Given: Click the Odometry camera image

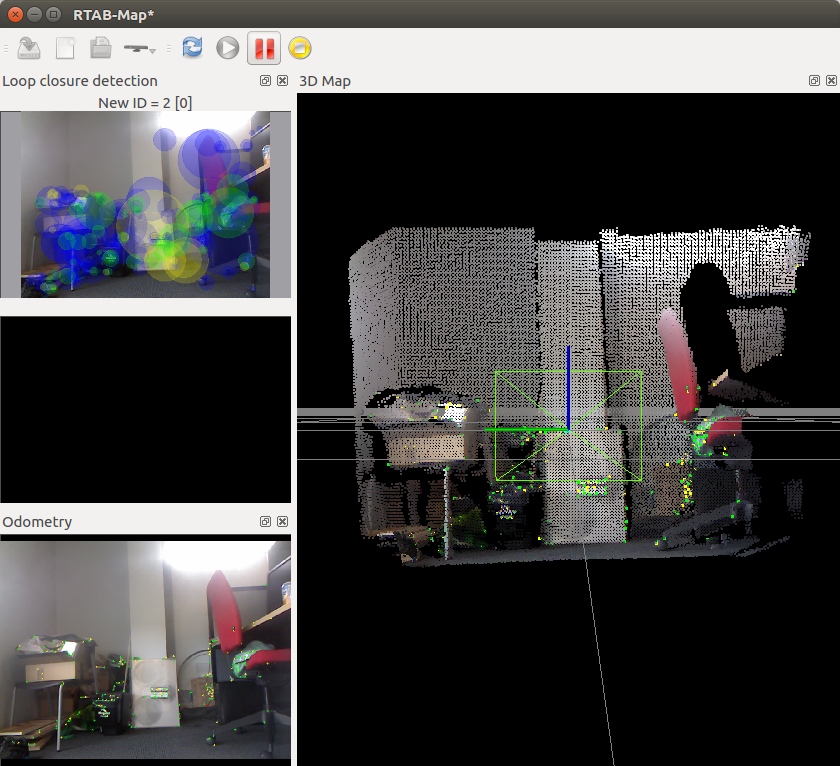Looking at the screenshot, I should click(146, 650).
